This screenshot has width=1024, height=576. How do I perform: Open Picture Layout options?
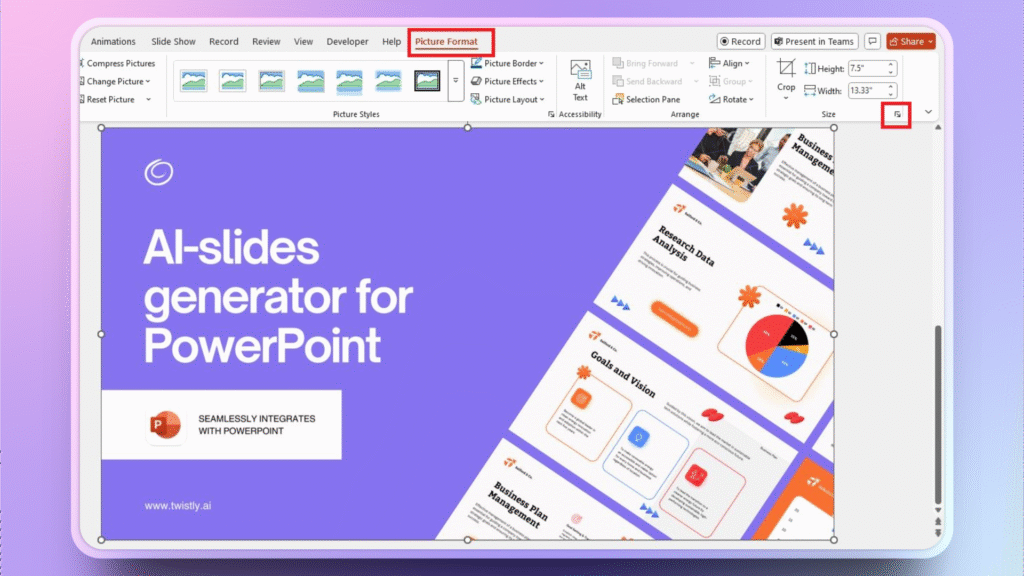tap(508, 99)
